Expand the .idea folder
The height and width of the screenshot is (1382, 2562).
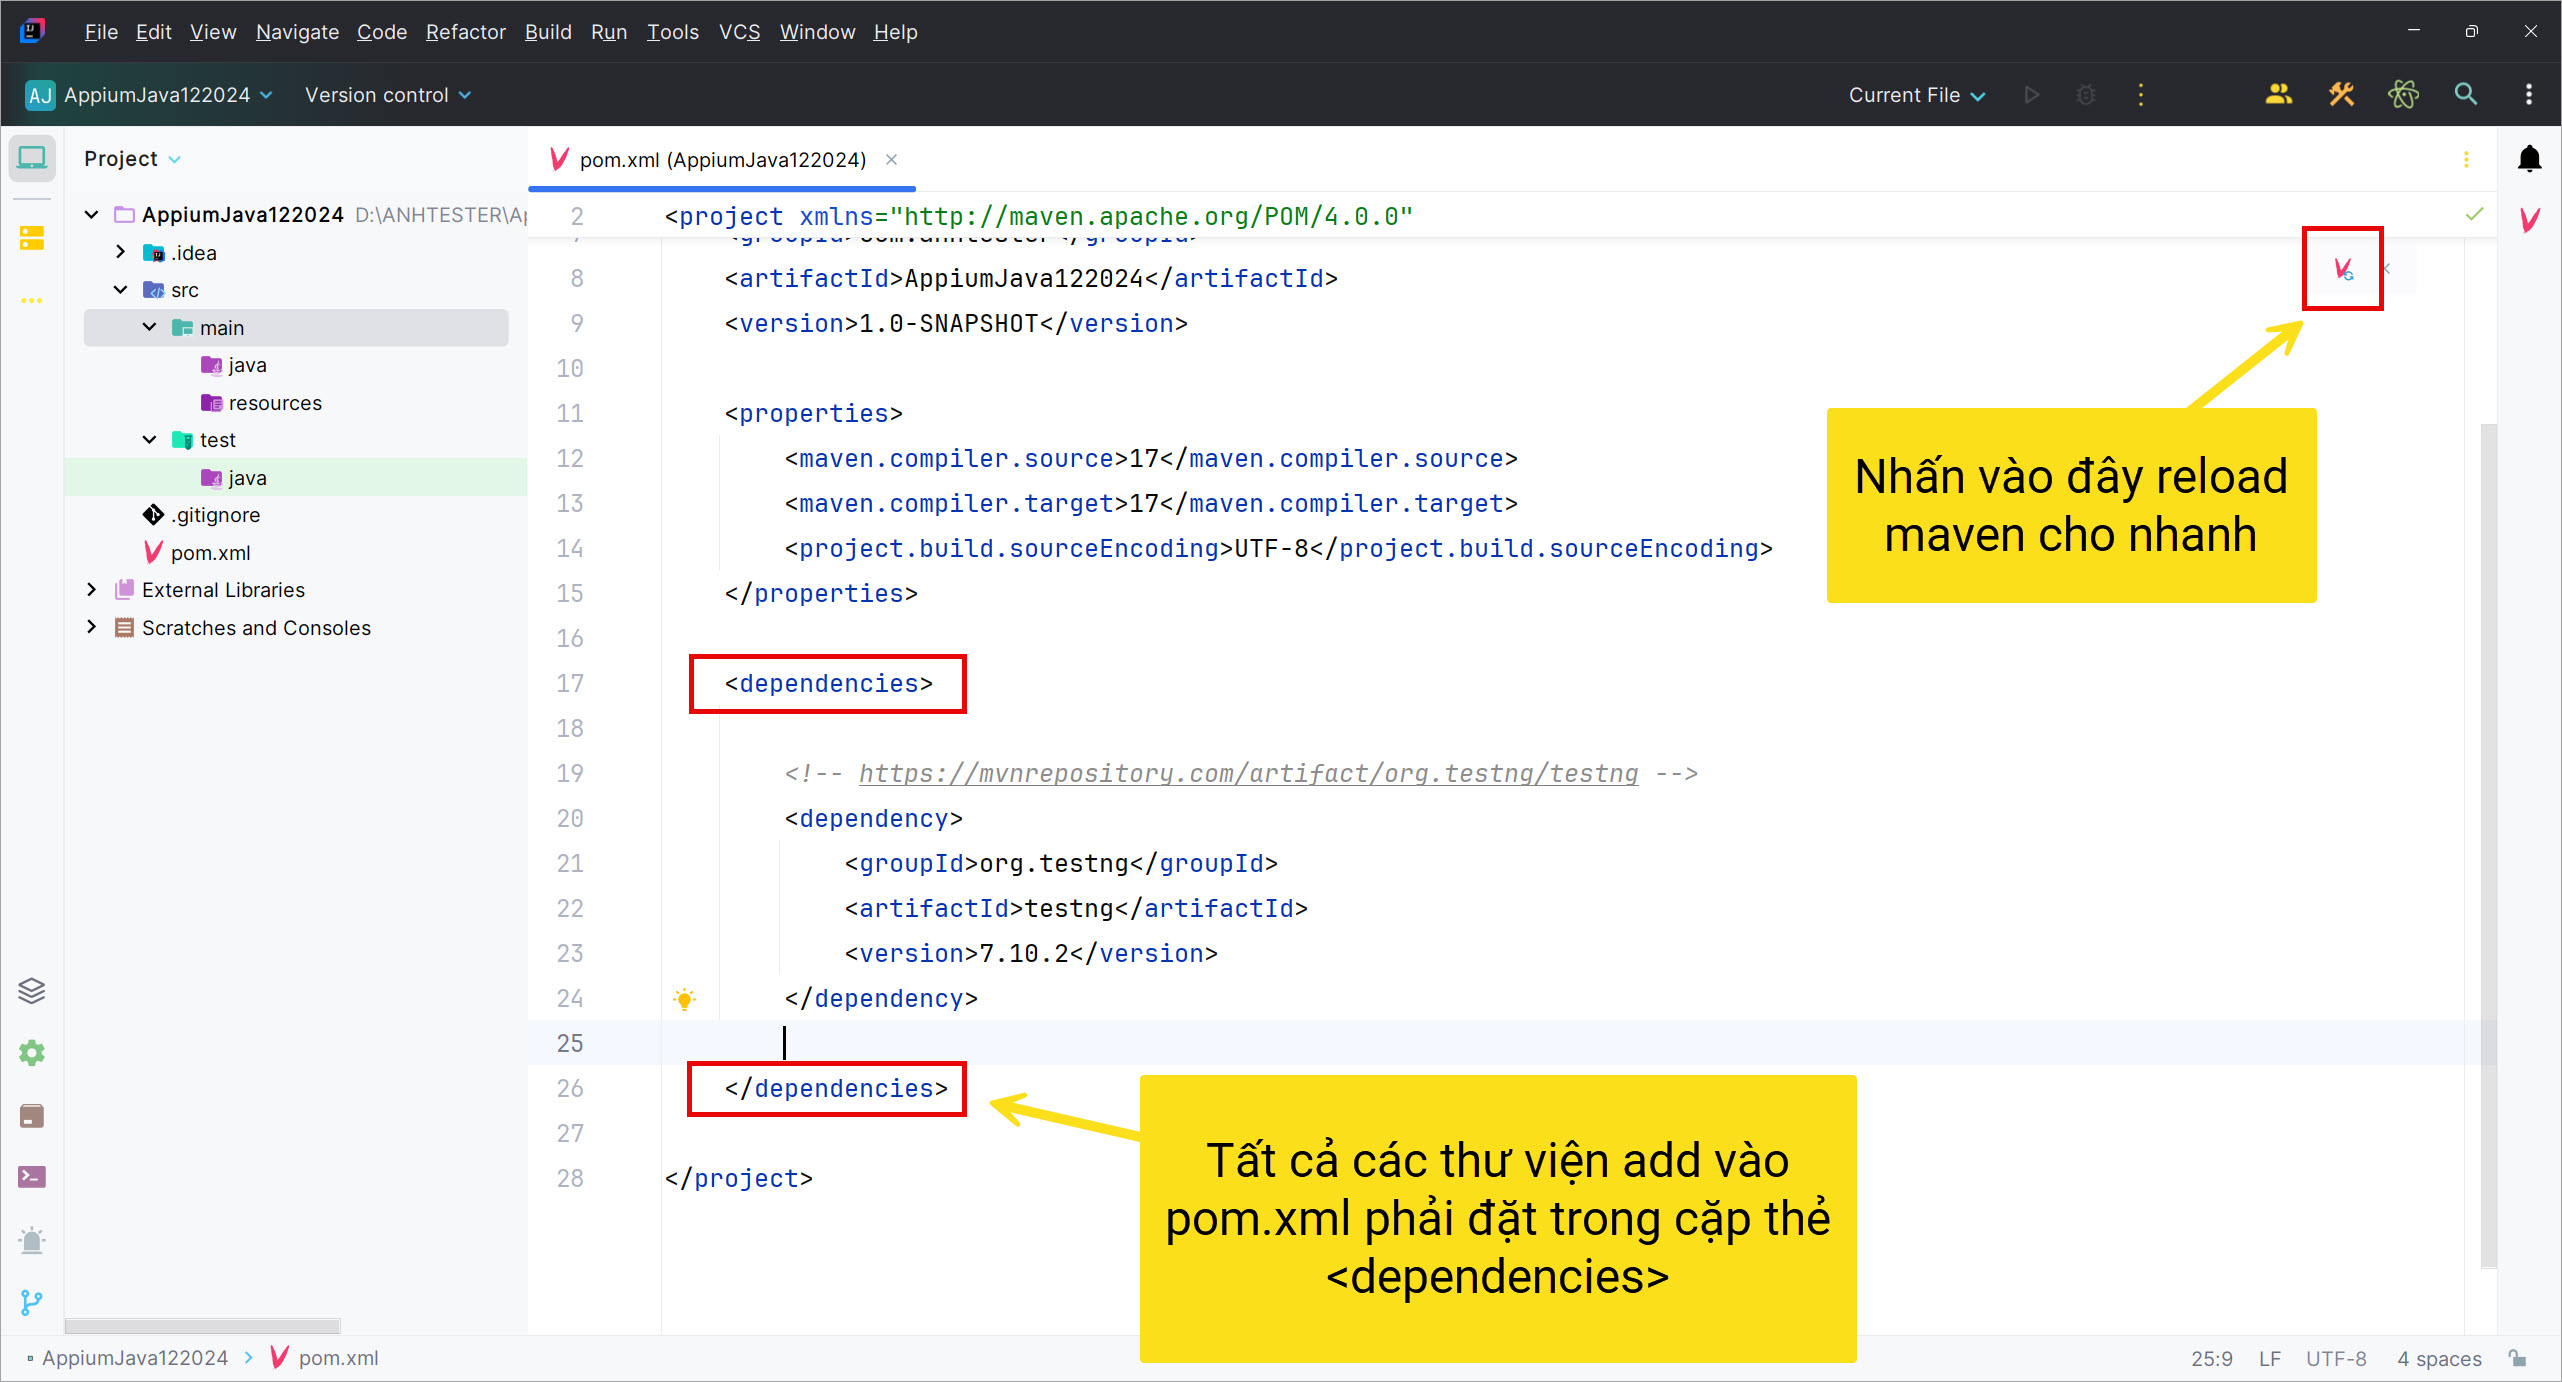click(121, 252)
